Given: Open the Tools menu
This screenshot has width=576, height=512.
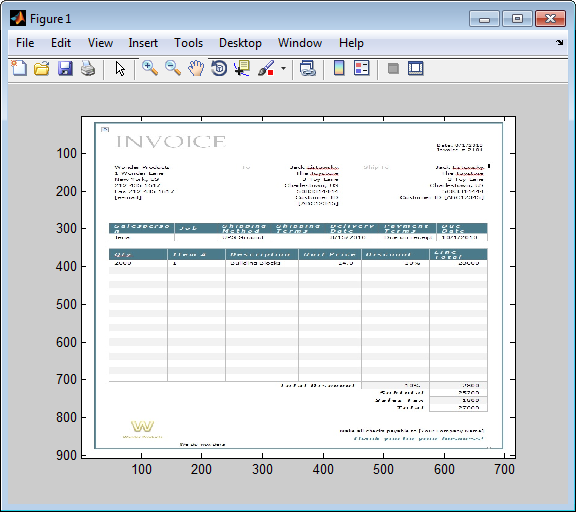Looking at the screenshot, I should point(188,43).
